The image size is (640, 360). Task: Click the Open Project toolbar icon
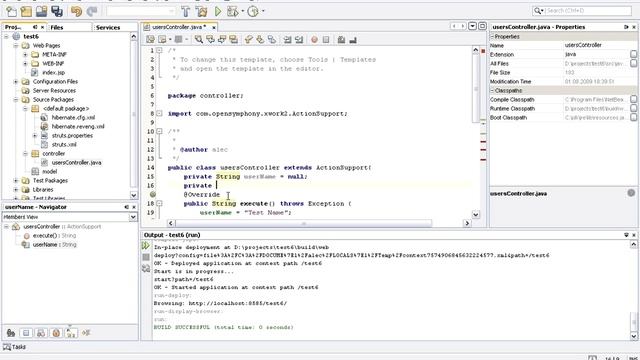pos(41,11)
